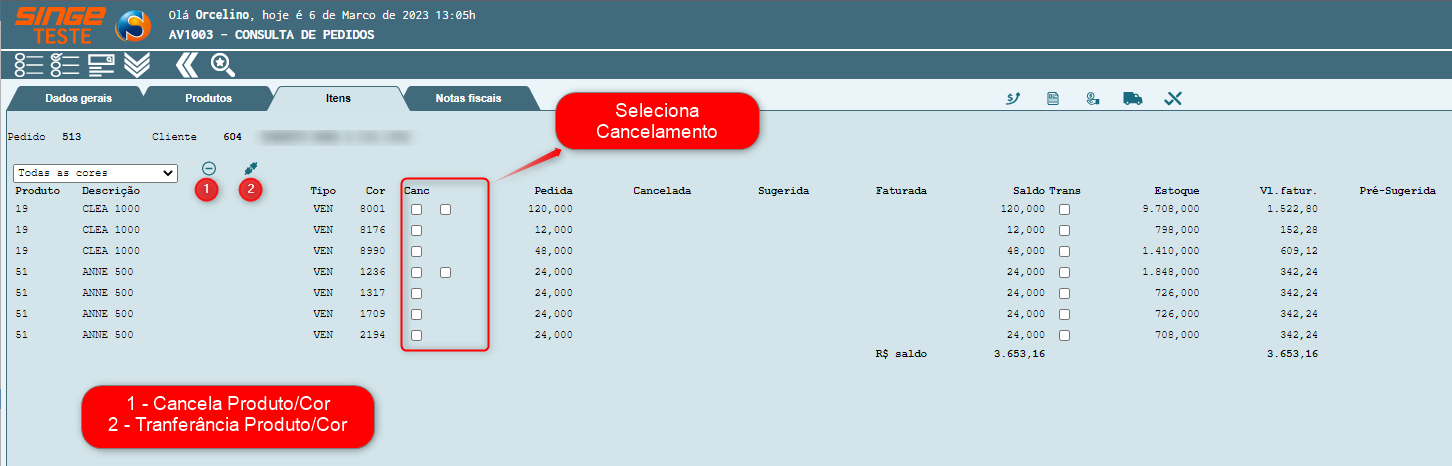Open the Notas fiscais tab
Image resolution: width=1452 pixels, height=466 pixels.
tap(468, 99)
